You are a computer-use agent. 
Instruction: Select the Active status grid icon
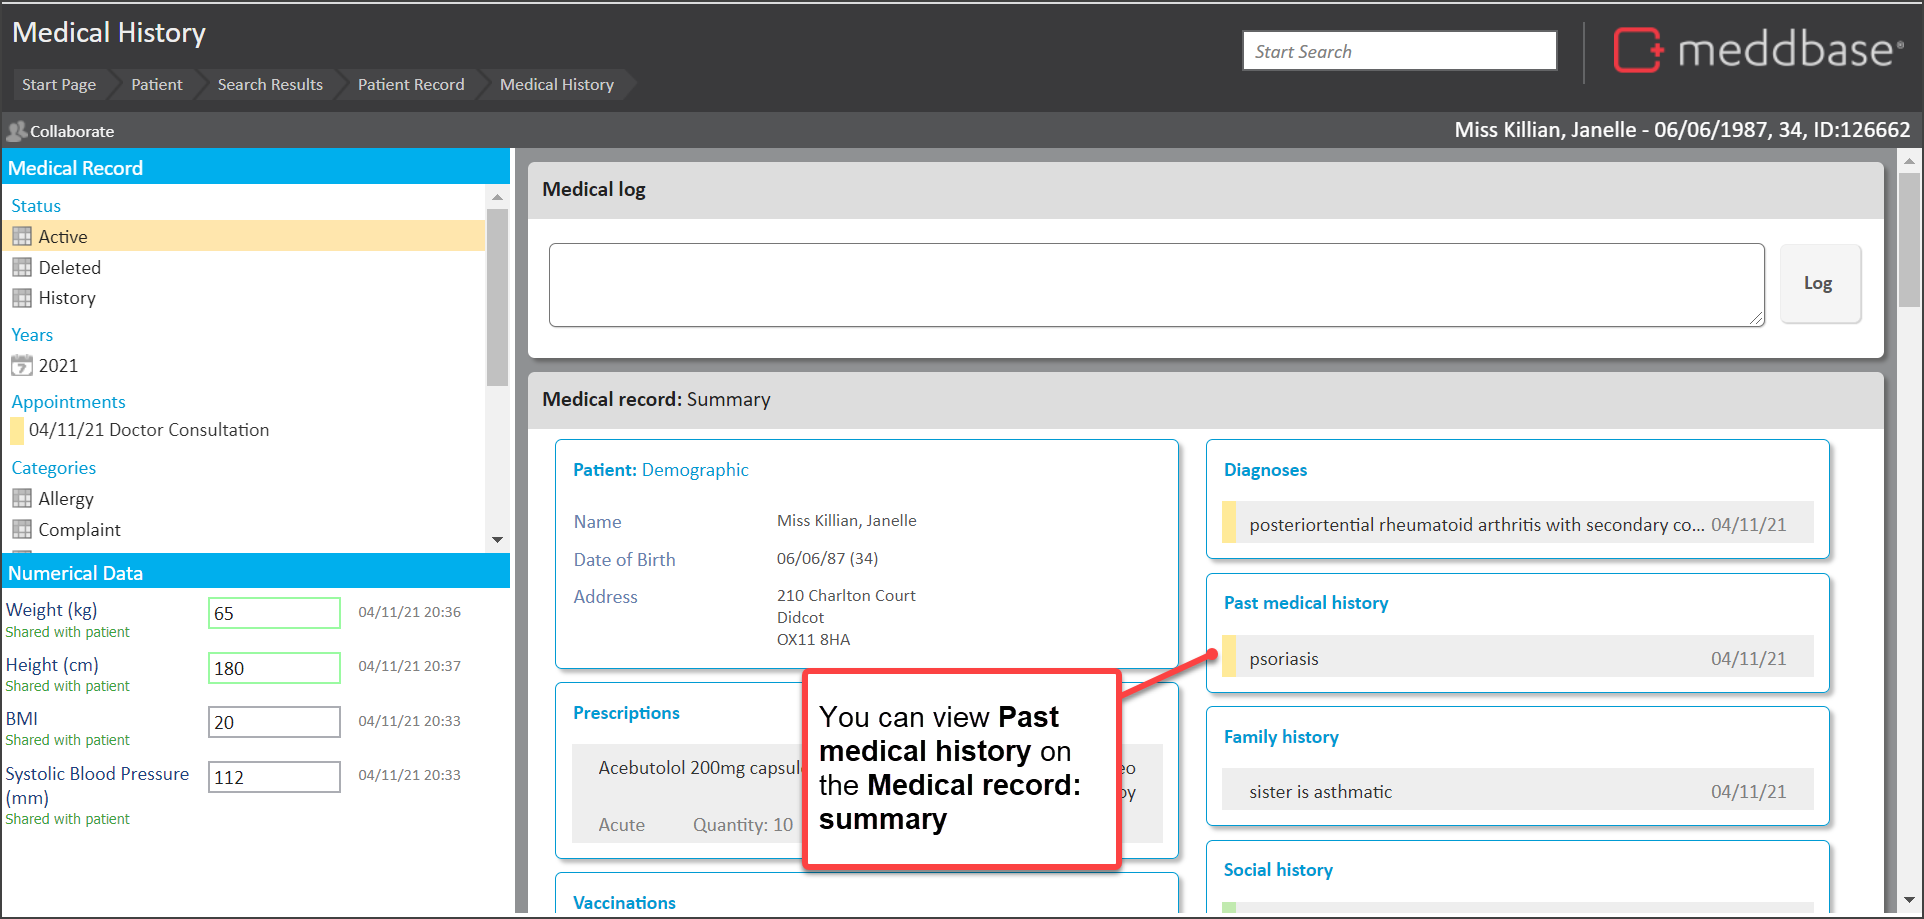(22, 237)
